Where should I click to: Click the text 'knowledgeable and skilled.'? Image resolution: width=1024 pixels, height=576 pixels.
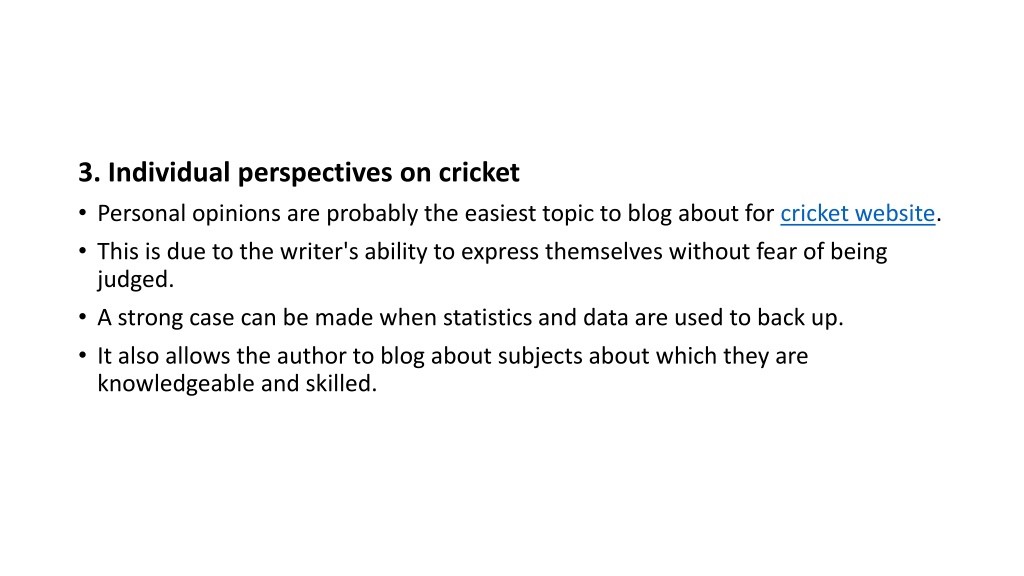[237, 383]
